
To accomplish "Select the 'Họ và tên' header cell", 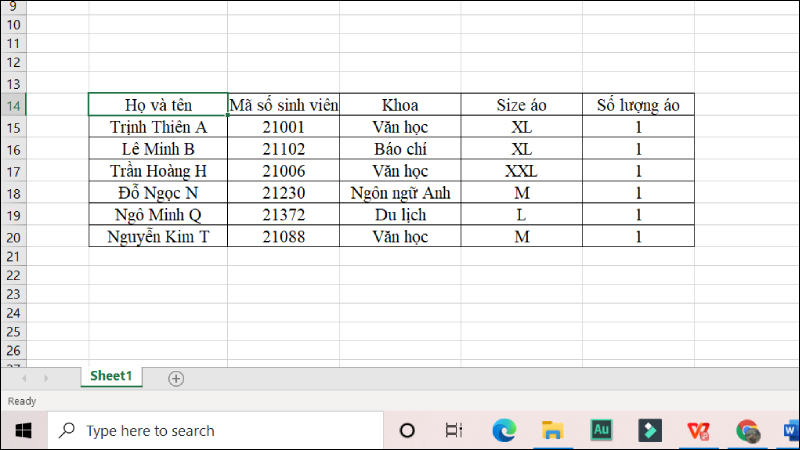I will pyautogui.click(x=158, y=105).
